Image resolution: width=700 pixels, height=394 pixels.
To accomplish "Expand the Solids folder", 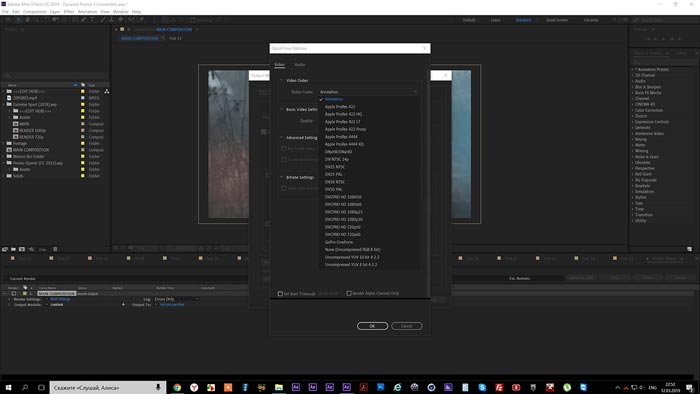I will (4, 176).
